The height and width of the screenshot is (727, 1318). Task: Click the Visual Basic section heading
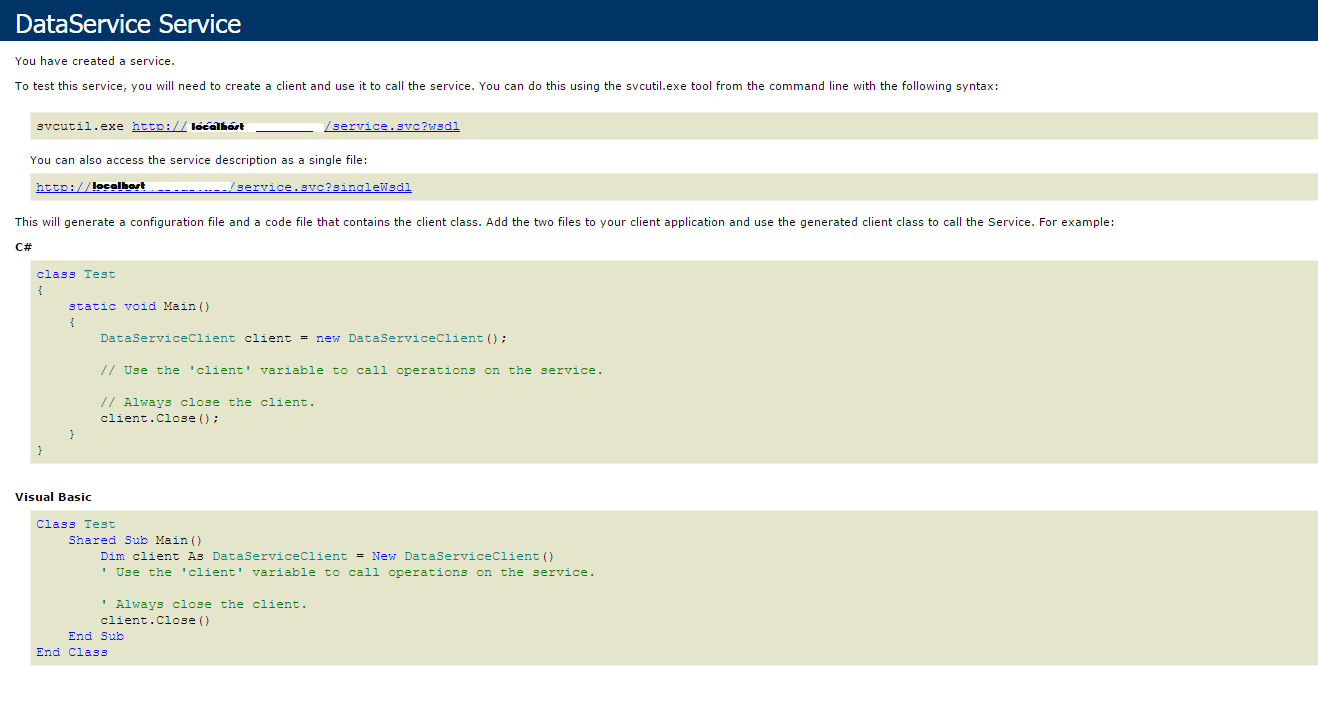pyautogui.click(x=53, y=497)
